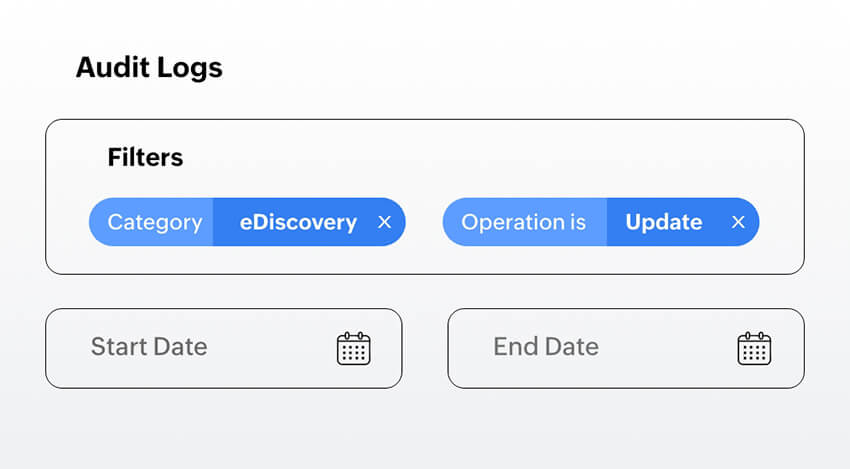850x469 pixels.
Task: Open the Start Date calendar picker
Action: click(x=353, y=348)
